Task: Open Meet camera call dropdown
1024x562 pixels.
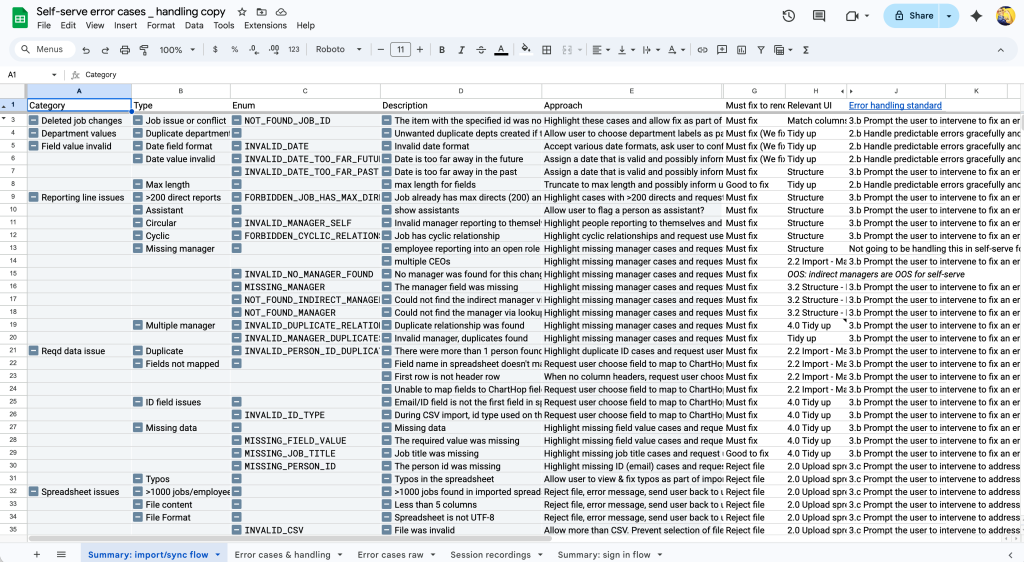Action: point(867,16)
